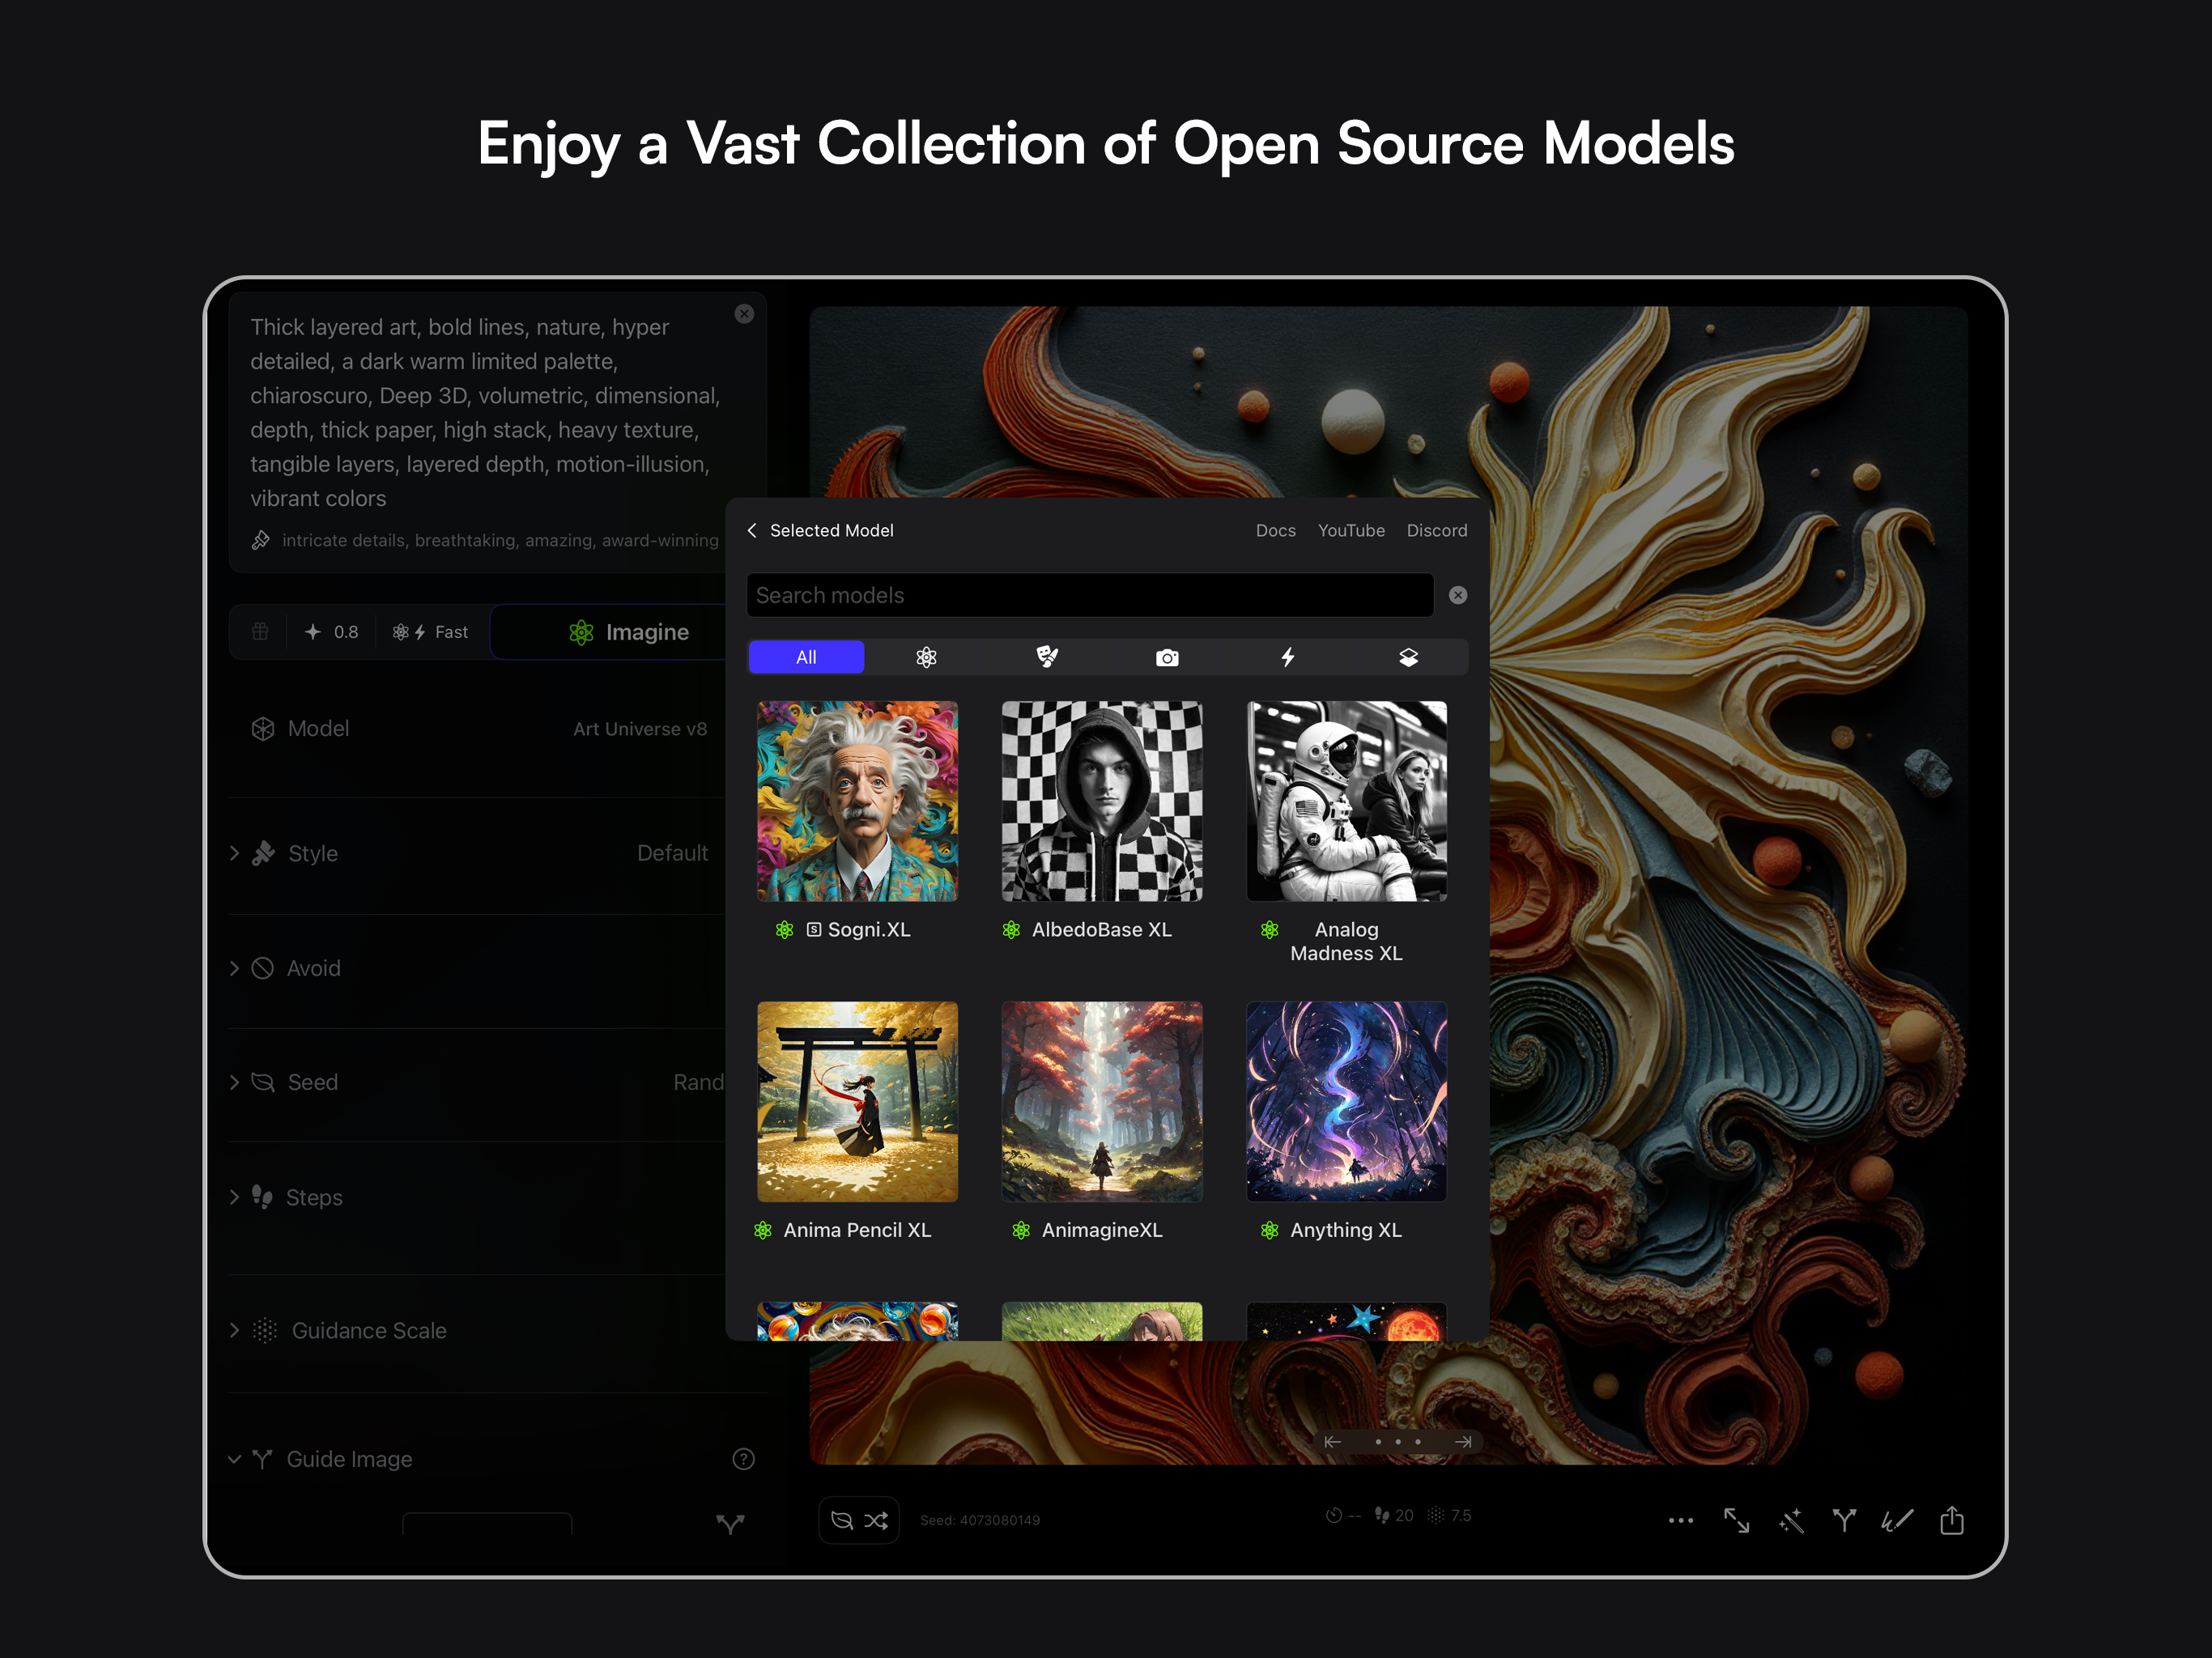Click the magic wand enhance icon
This screenshot has height=1658, width=2212.
pos(1790,1521)
